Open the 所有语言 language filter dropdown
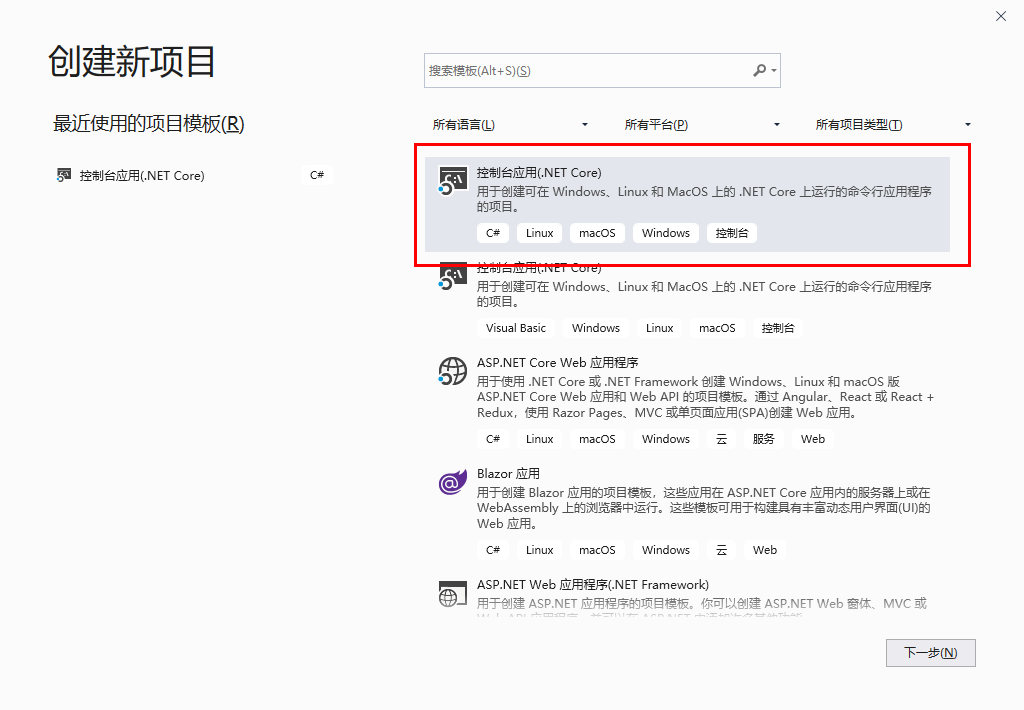The height and width of the screenshot is (710, 1024). 510,125
